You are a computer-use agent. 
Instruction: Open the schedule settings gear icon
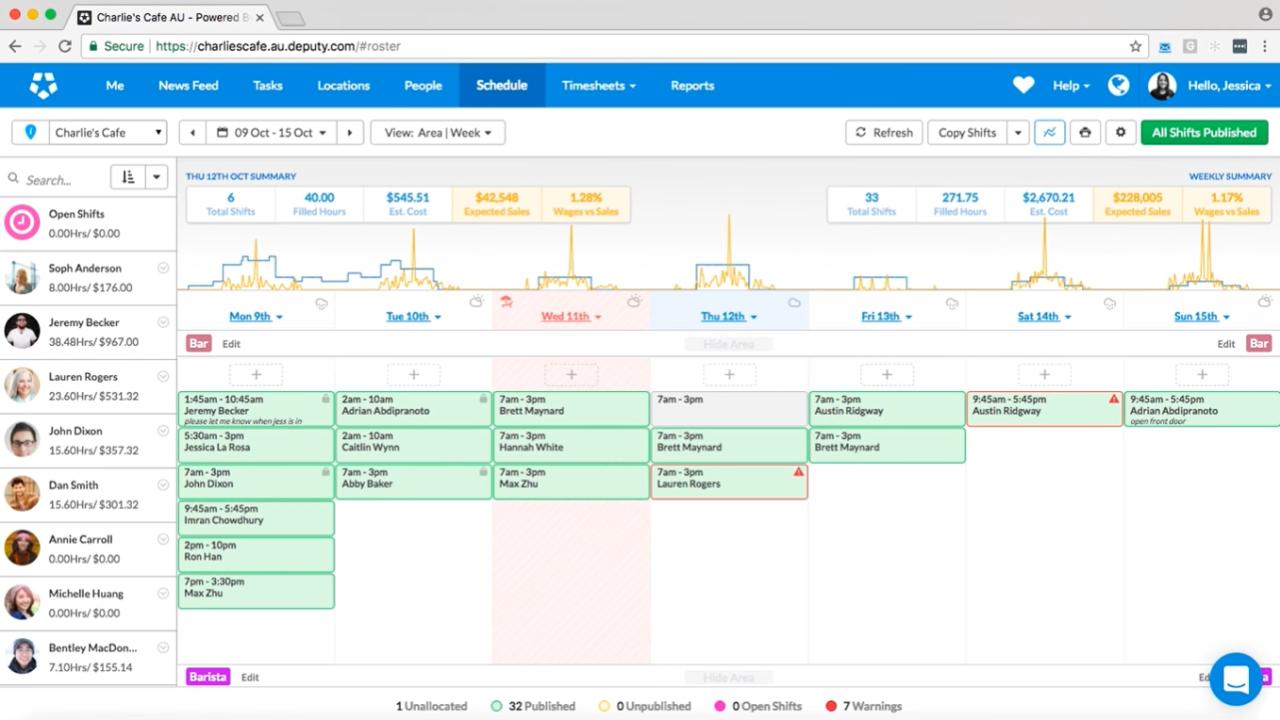pyautogui.click(x=1121, y=132)
